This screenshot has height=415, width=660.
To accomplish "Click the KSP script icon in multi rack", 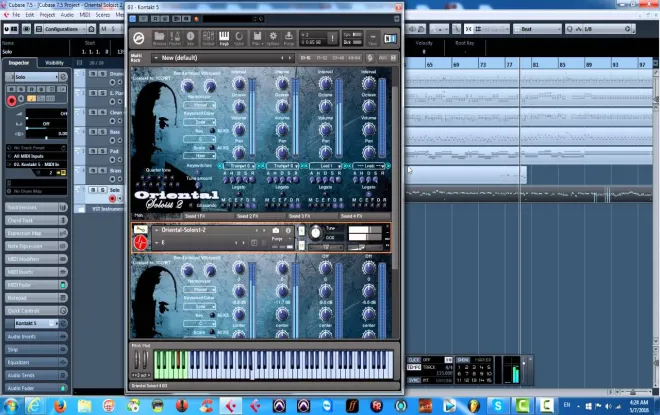I will pyautogui.click(x=370, y=58).
